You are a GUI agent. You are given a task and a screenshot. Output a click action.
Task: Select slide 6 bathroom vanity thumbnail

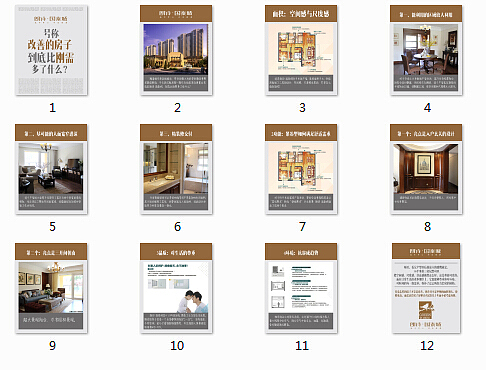tap(176, 169)
